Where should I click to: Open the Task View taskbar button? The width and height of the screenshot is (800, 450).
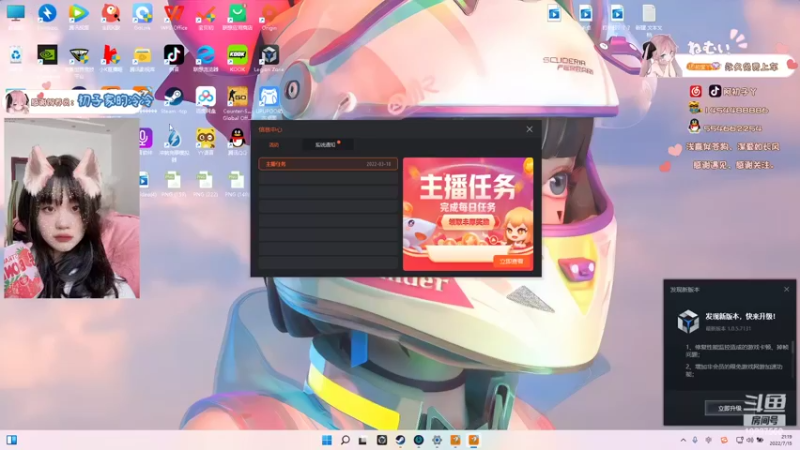[x=363, y=440]
